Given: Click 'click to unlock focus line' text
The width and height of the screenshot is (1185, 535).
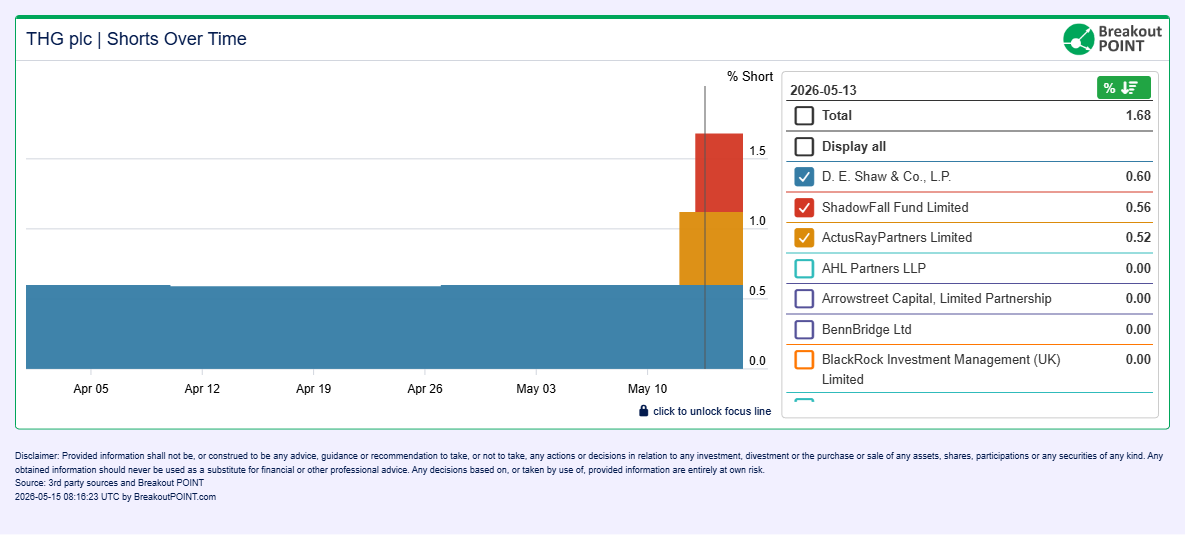Looking at the screenshot, I should point(712,411).
